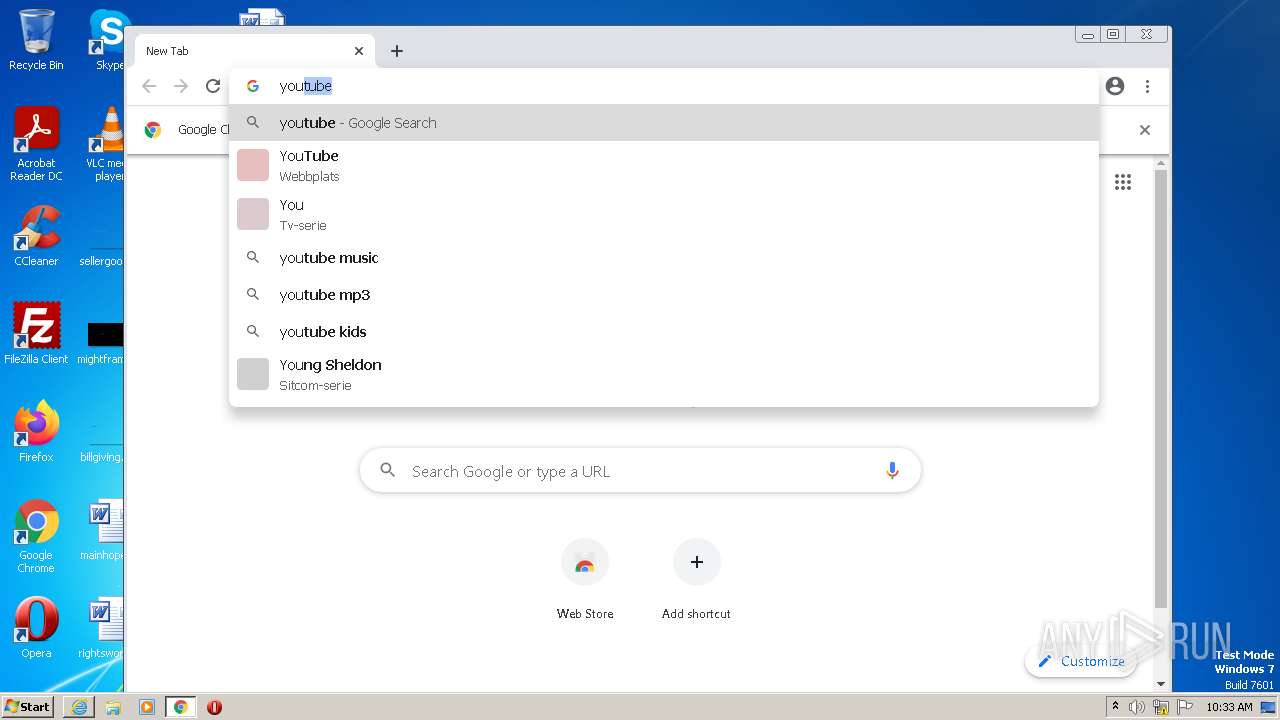
Task: Open CCleaner desktop icon
Action: click(x=36, y=237)
